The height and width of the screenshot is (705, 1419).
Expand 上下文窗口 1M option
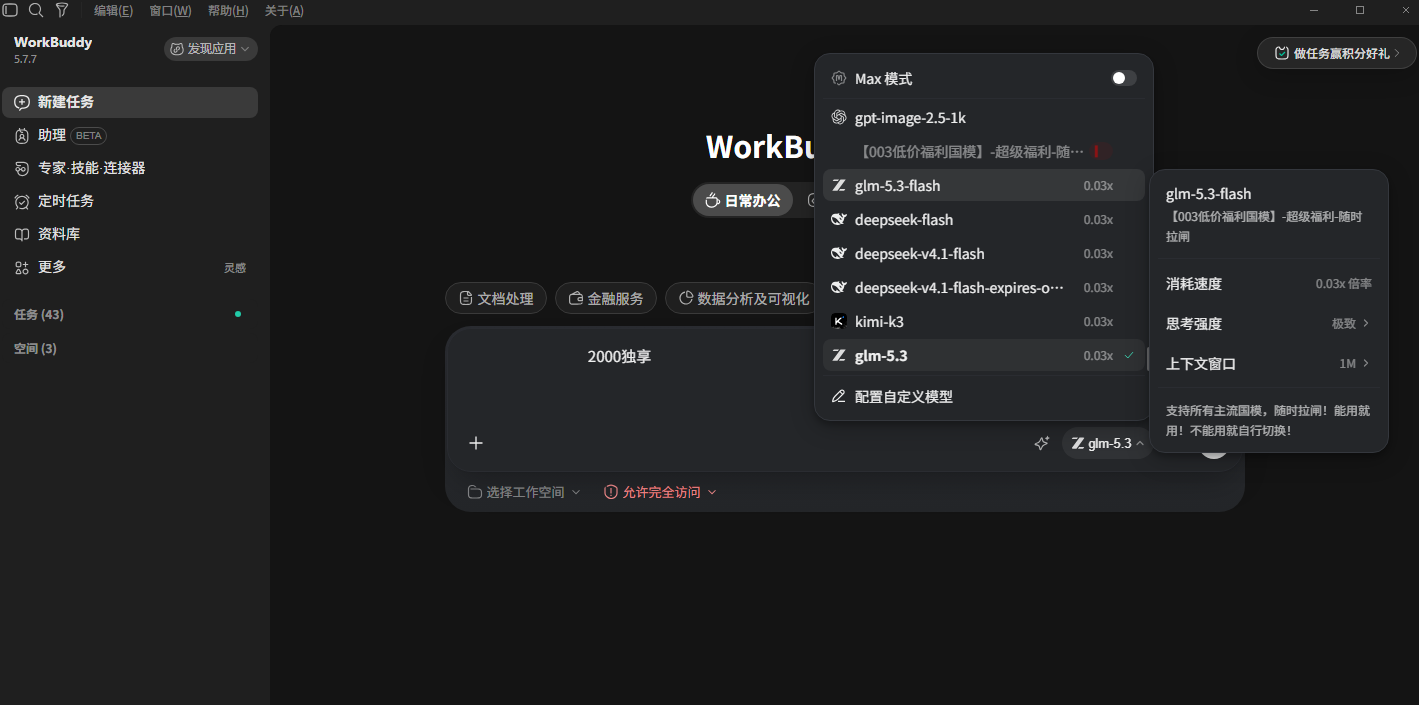point(1268,364)
